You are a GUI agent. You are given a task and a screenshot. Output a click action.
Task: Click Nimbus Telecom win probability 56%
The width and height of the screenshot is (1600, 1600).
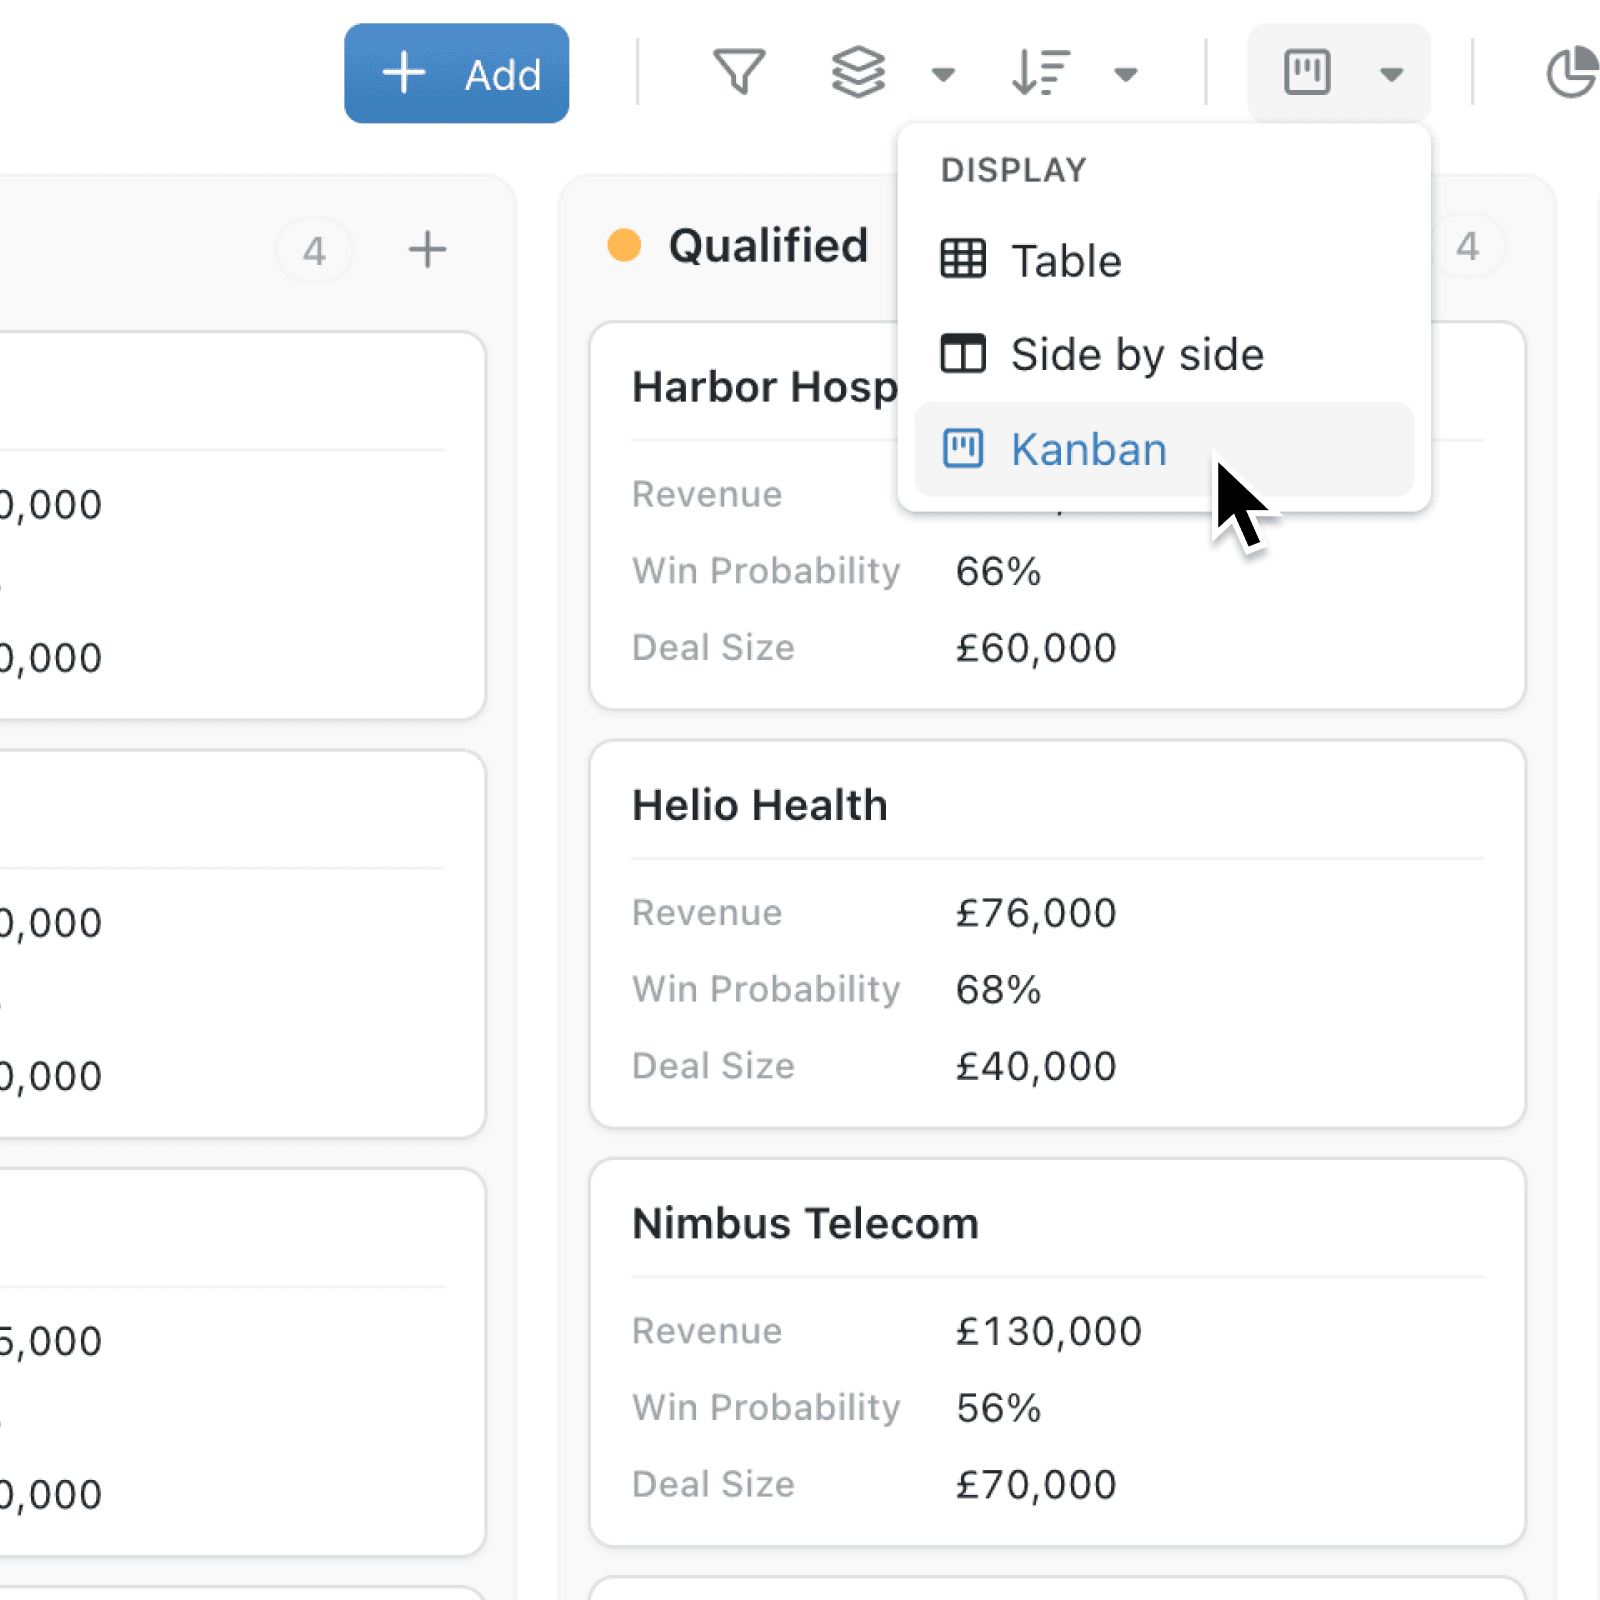998,1407
